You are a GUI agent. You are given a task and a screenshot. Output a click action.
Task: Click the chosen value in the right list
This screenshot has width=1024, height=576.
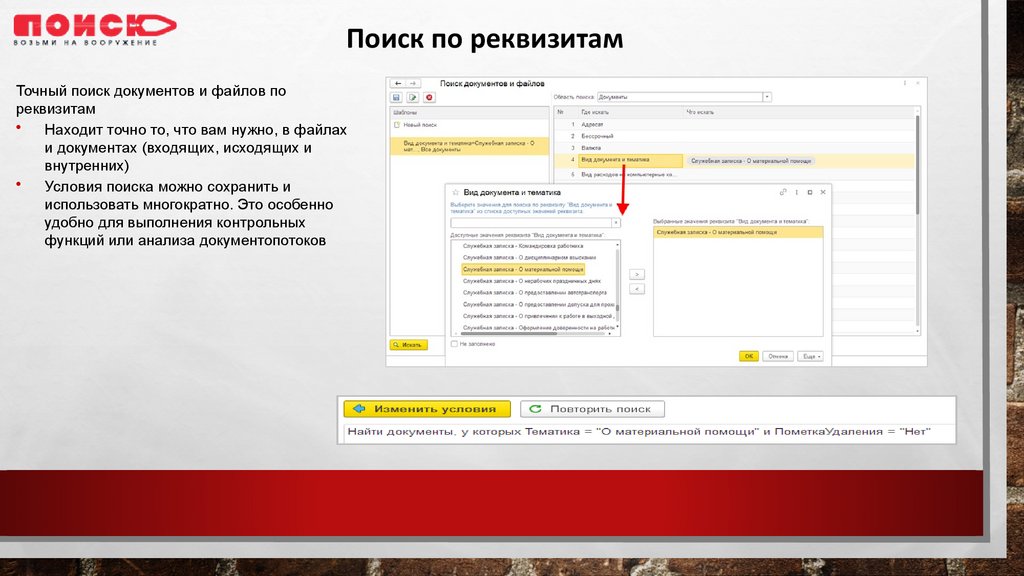738,232
